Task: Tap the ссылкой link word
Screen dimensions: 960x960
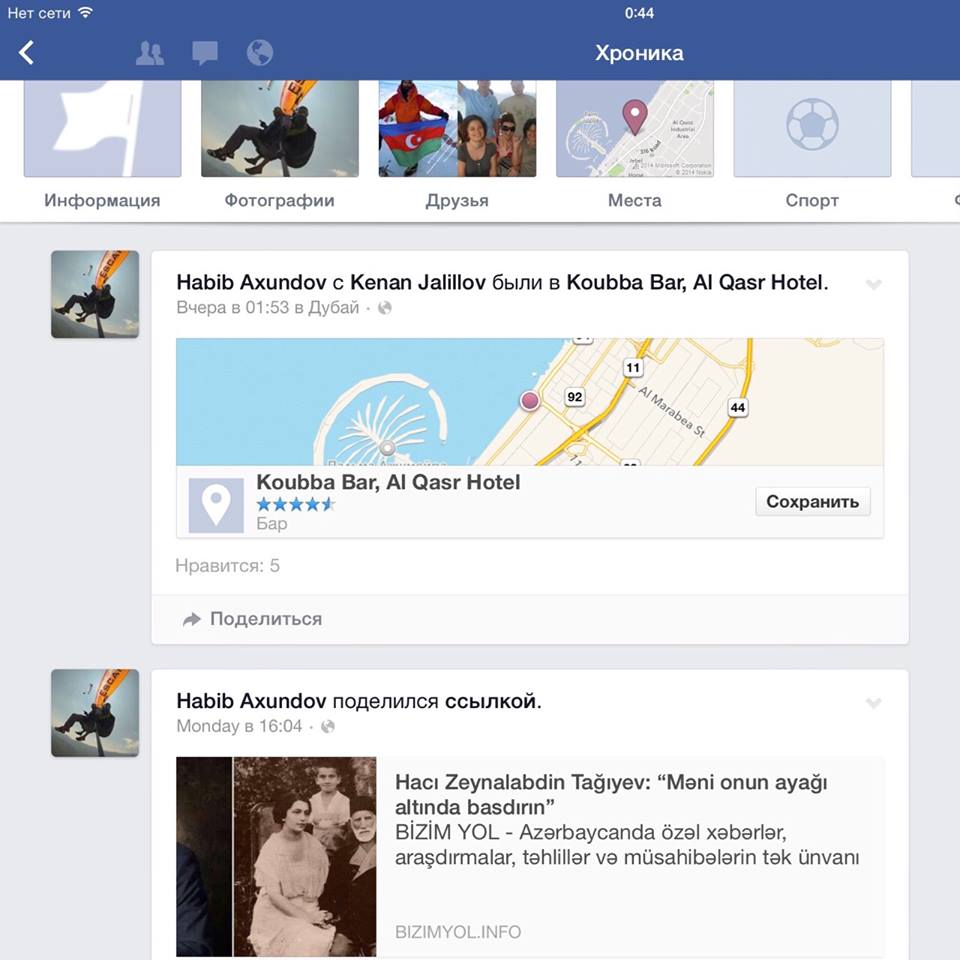Action: (490, 701)
